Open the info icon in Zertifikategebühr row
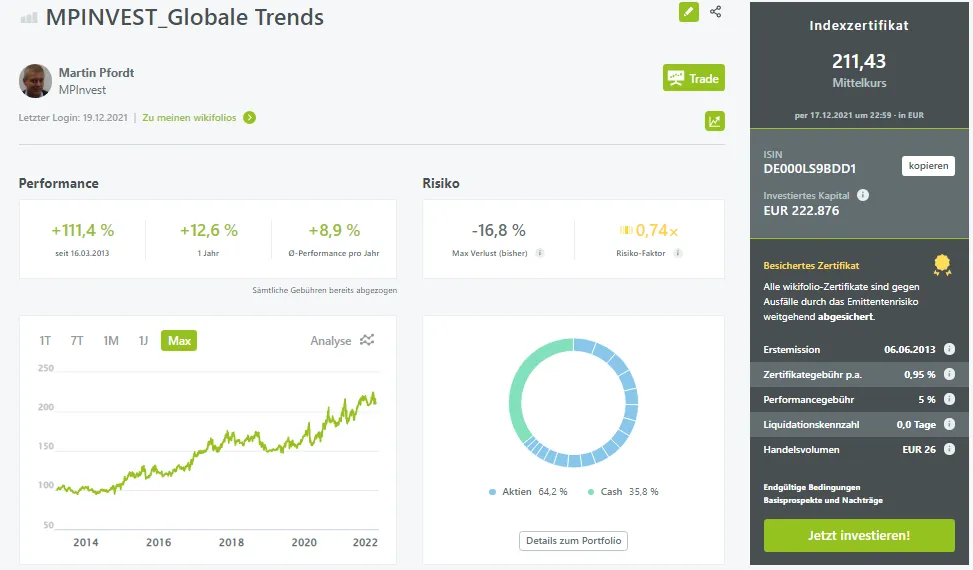 coord(949,374)
